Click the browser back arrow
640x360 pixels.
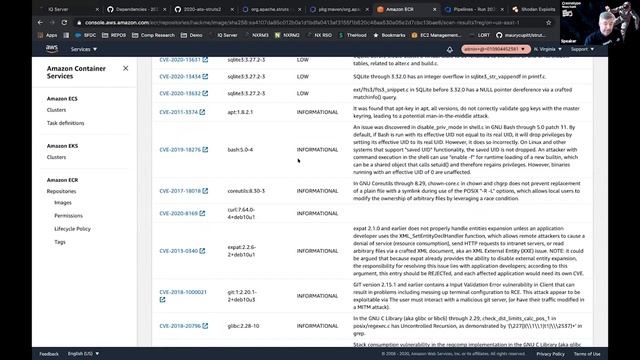[40, 22]
